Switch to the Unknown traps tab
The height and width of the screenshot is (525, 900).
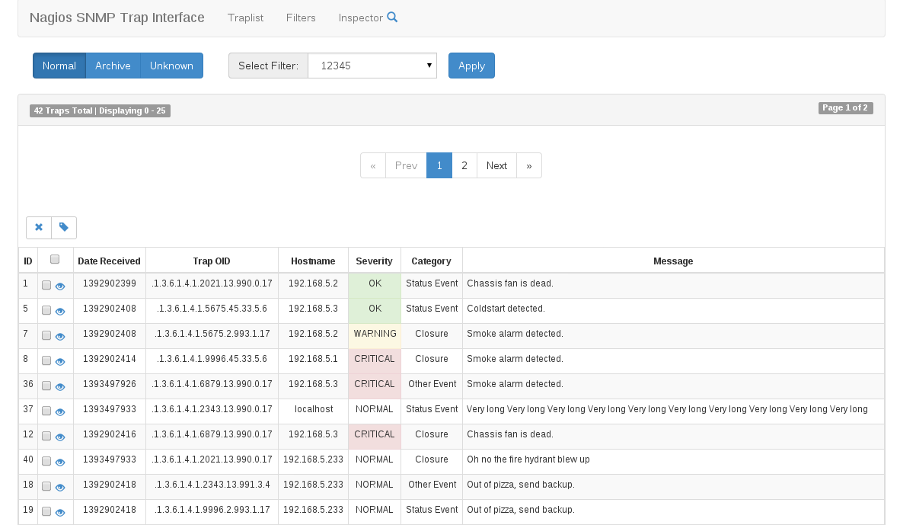[172, 65]
